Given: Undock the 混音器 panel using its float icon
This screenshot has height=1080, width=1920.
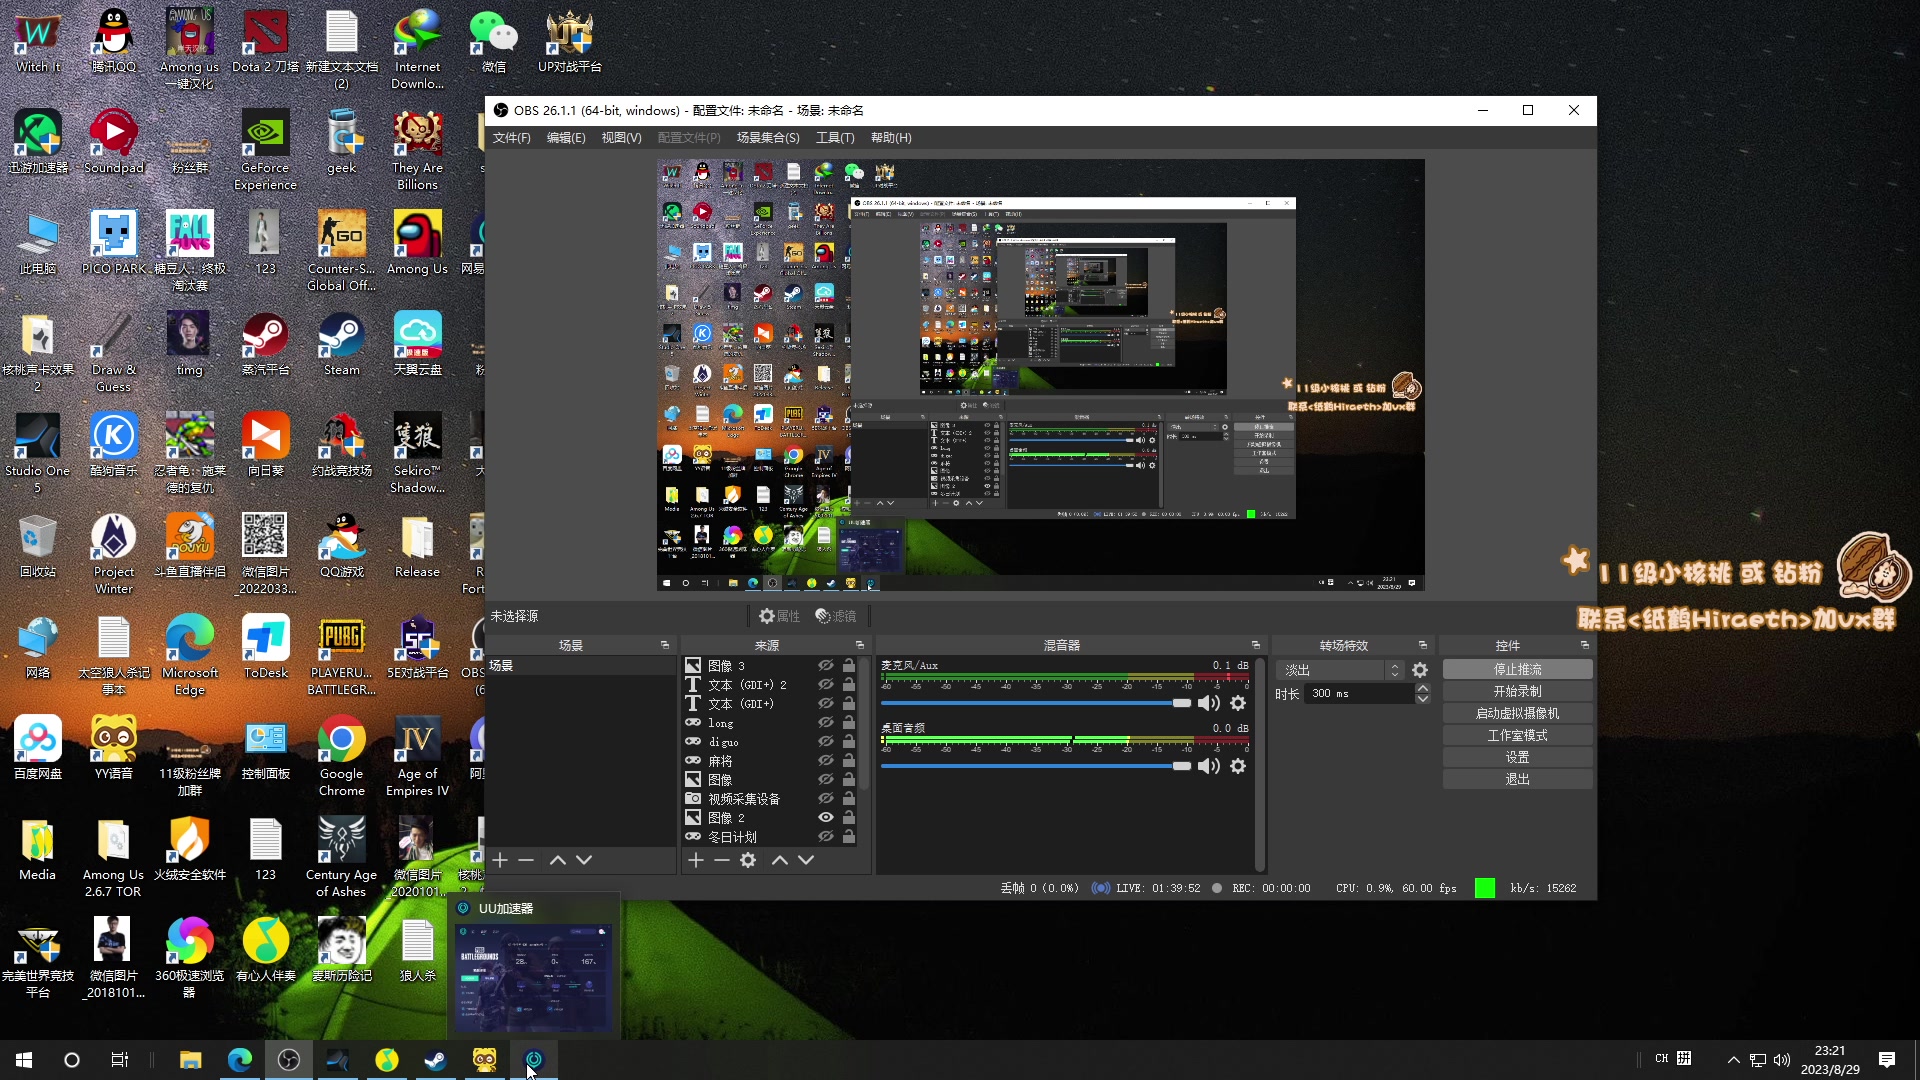Looking at the screenshot, I should point(1256,645).
